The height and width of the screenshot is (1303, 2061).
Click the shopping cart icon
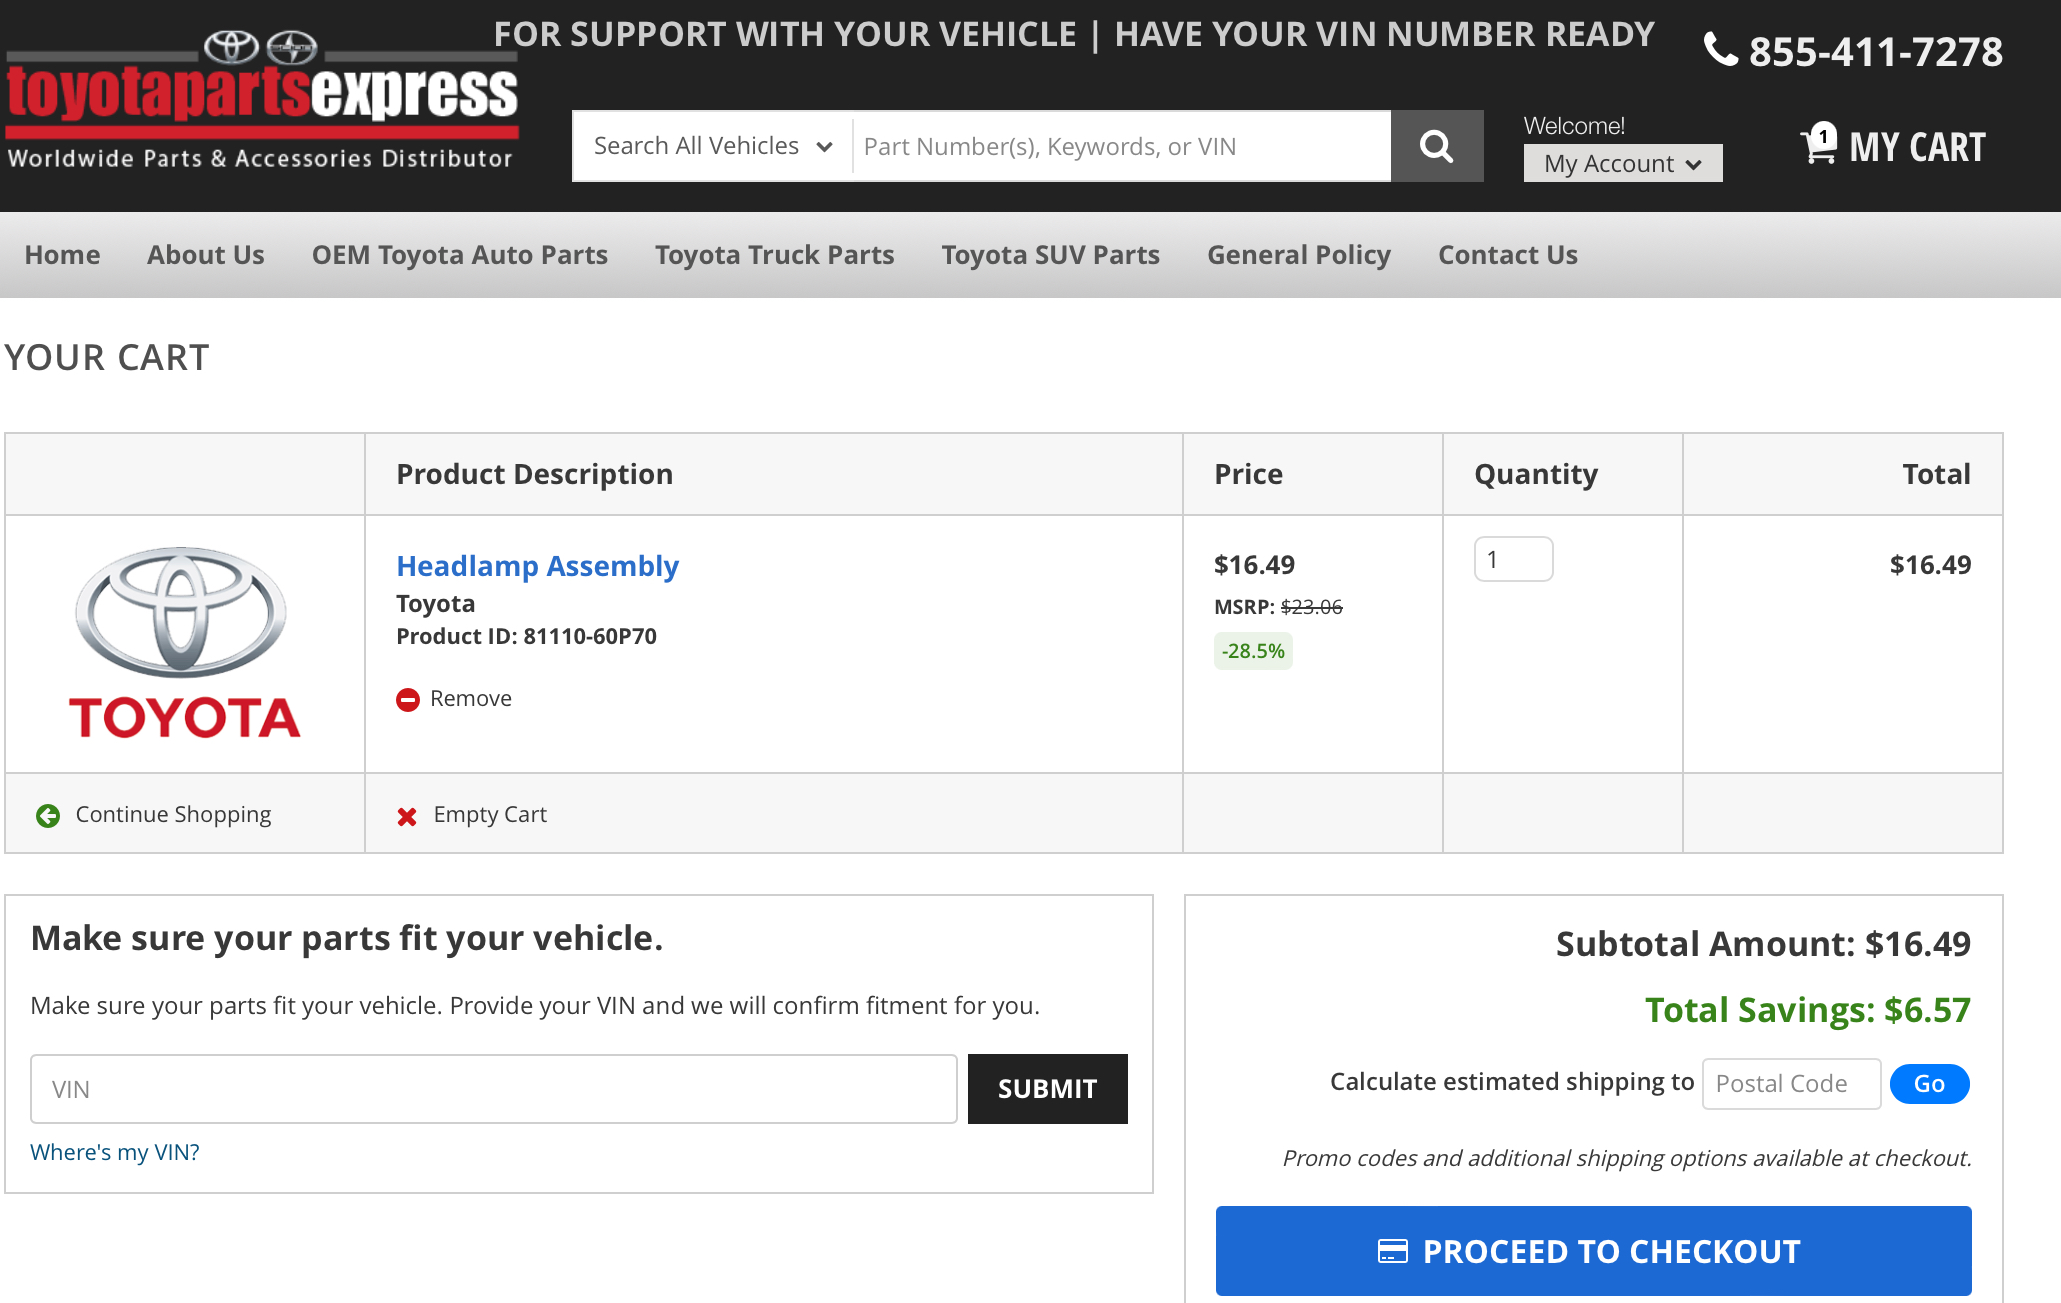[x=1818, y=144]
